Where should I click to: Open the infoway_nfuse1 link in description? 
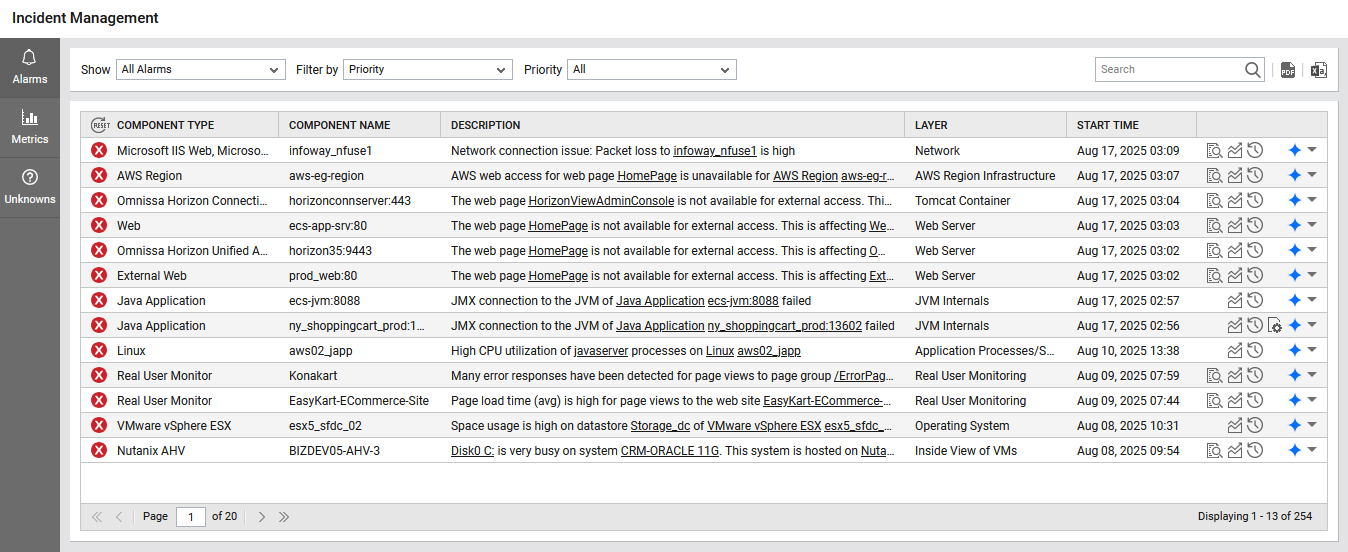tap(715, 151)
